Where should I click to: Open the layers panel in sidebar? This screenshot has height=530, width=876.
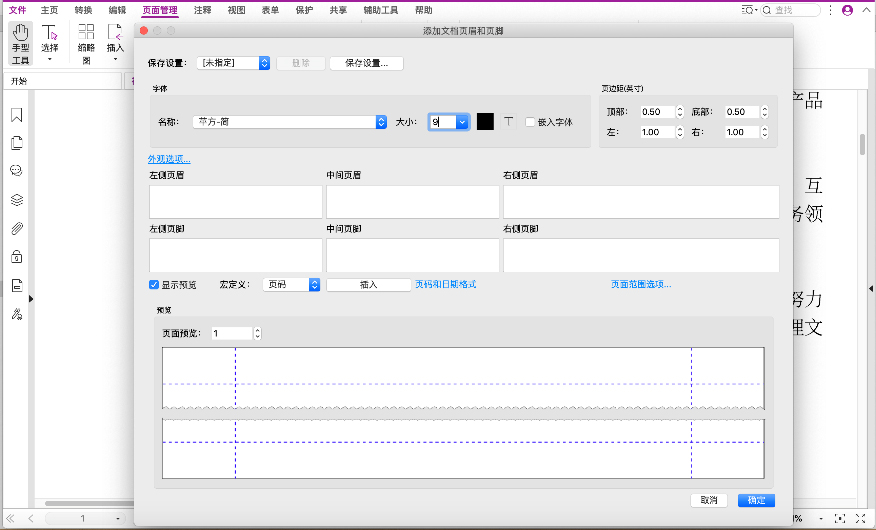pos(17,200)
